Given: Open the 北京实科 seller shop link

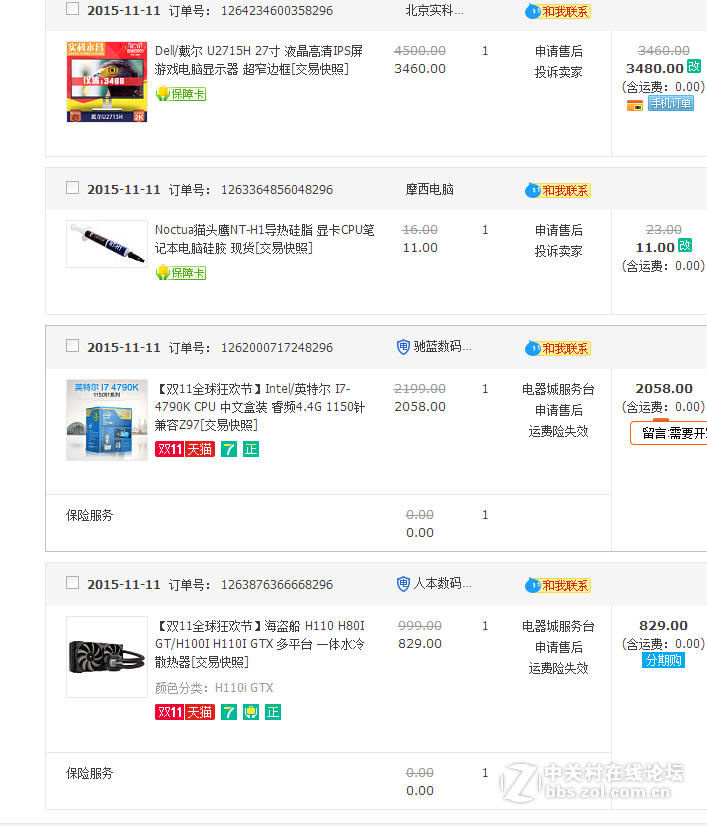Looking at the screenshot, I should point(435,11).
